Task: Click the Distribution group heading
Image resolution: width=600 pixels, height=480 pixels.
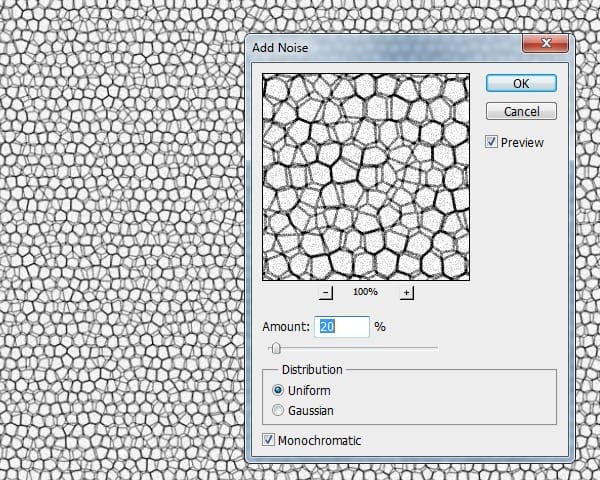Action: [x=312, y=369]
